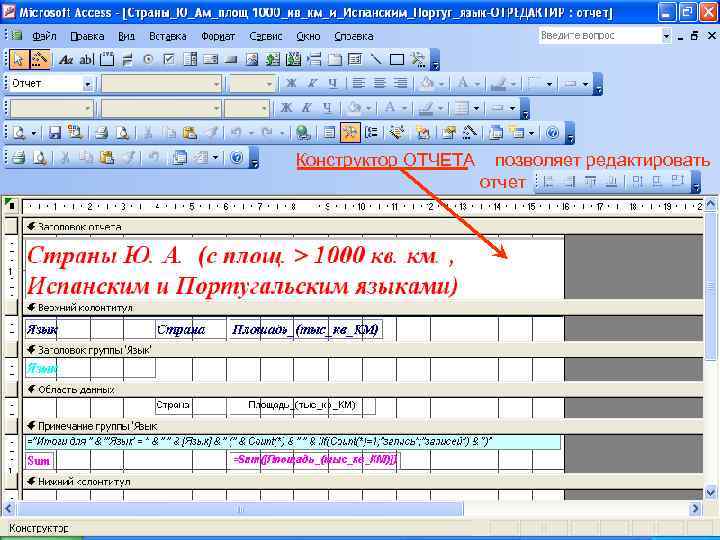This screenshot has height=540, width=720.
Task: Save the report with the diskette icon
Action: pyautogui.click(x=55, y=133)
